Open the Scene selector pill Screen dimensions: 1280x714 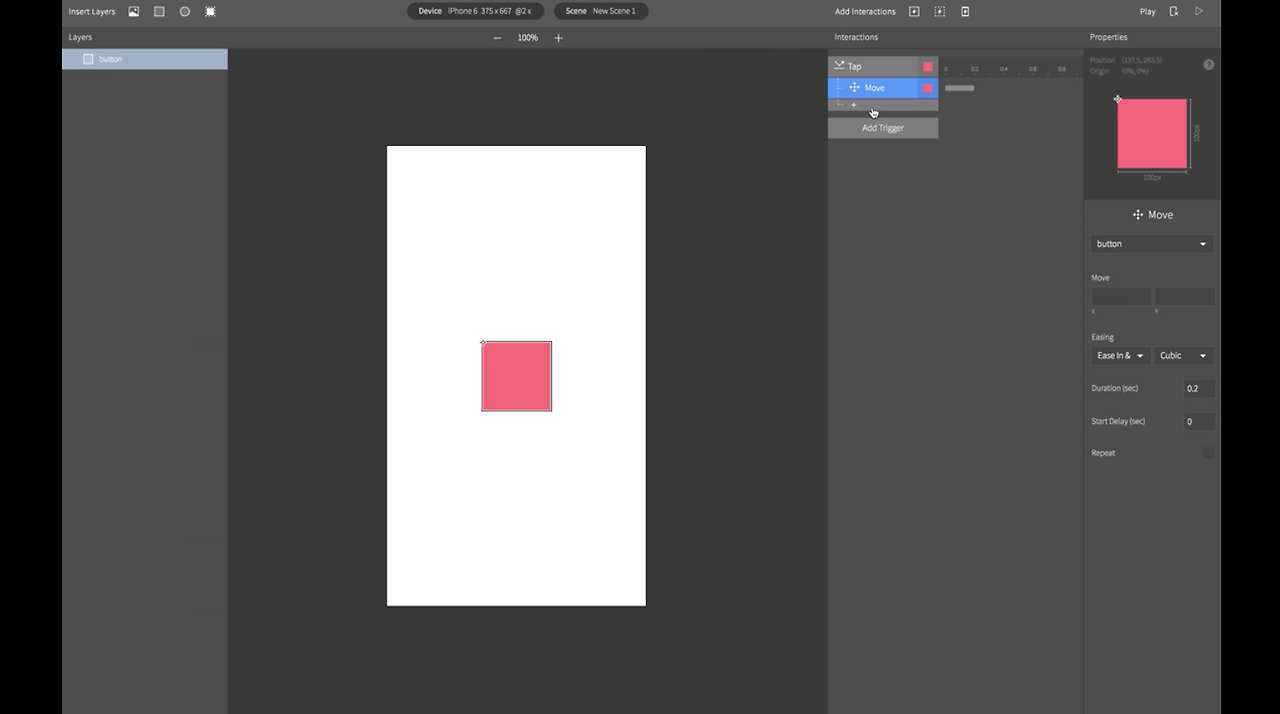600,11
